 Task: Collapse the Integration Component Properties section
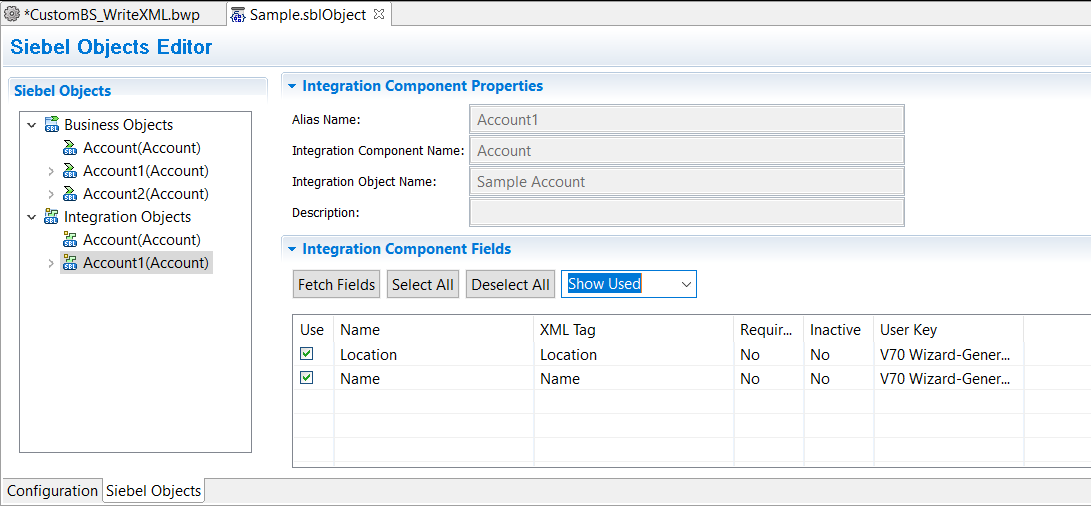(292, 86)
